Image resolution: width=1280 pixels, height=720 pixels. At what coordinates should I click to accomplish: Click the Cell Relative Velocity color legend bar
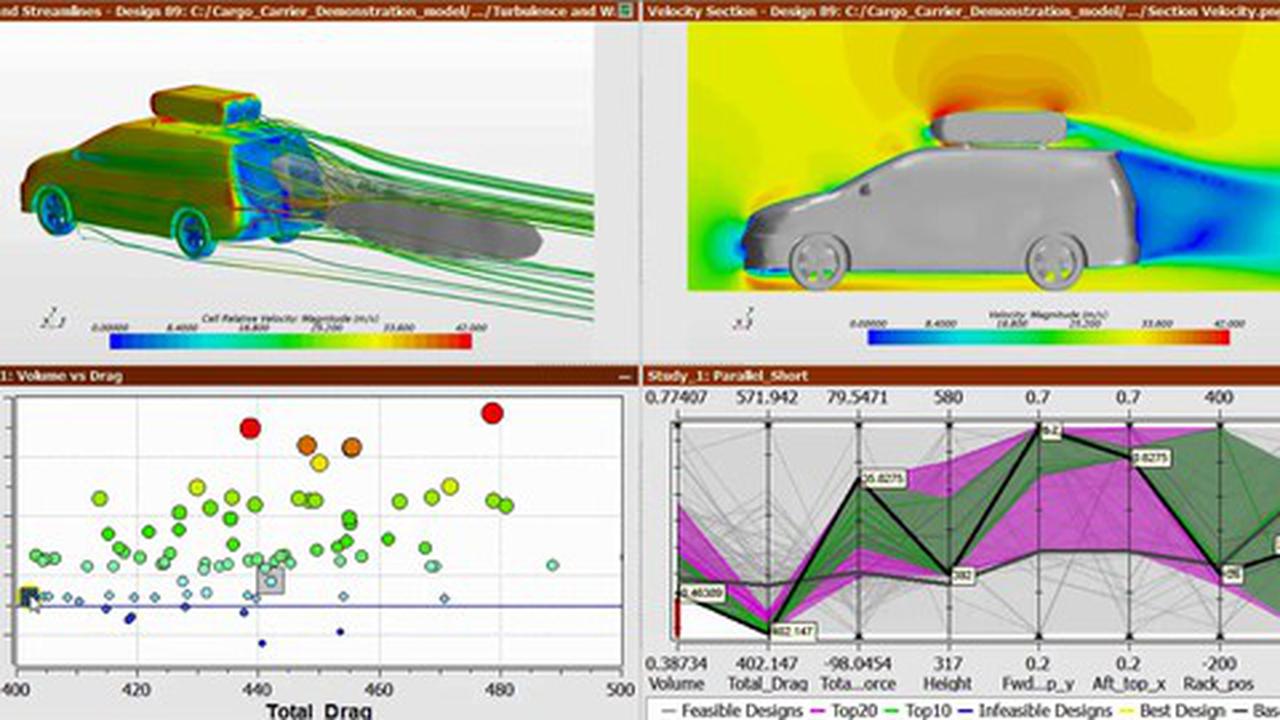pos(290,341)
